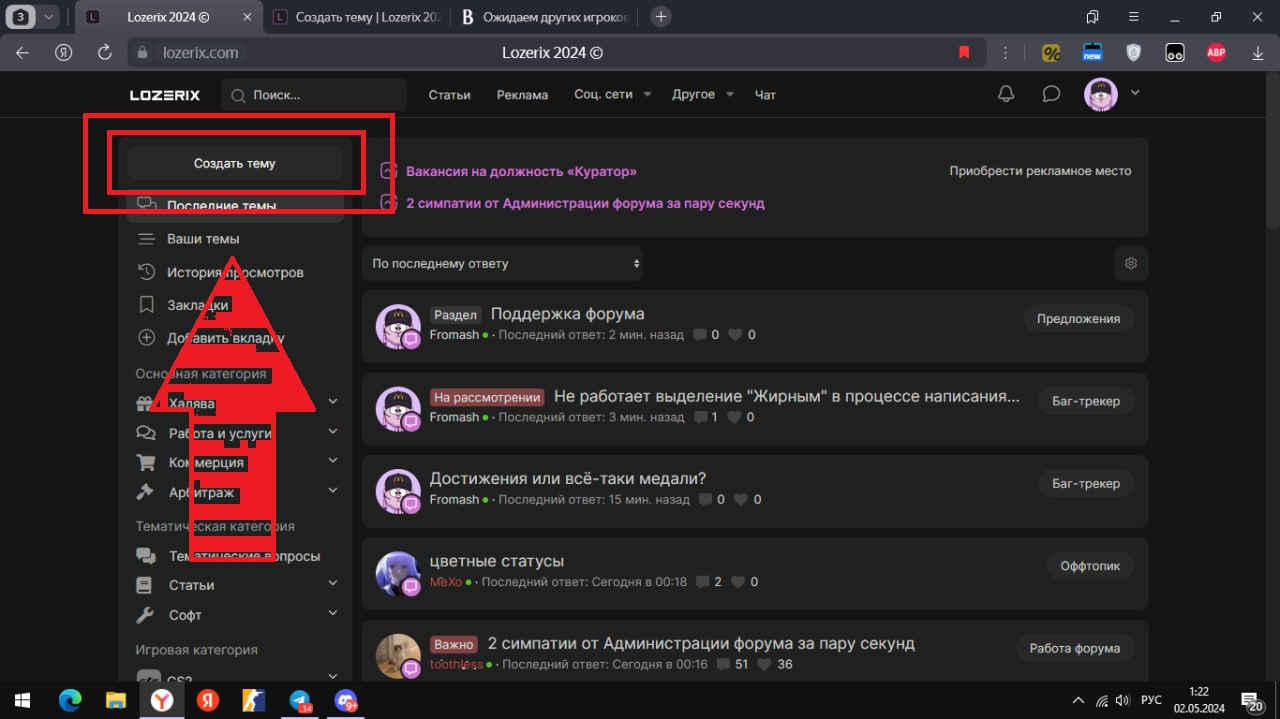The height and width of the screenshot is (719, 1280).
Task: Open the «Вакансия на должность Куратор» link
Action: [521, 171]
